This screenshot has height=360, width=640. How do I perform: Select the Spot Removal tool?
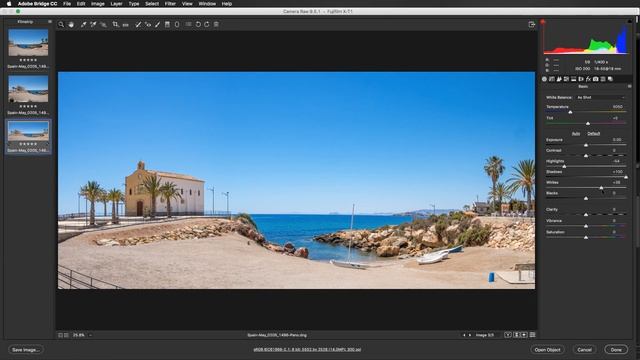coord(138,24)
